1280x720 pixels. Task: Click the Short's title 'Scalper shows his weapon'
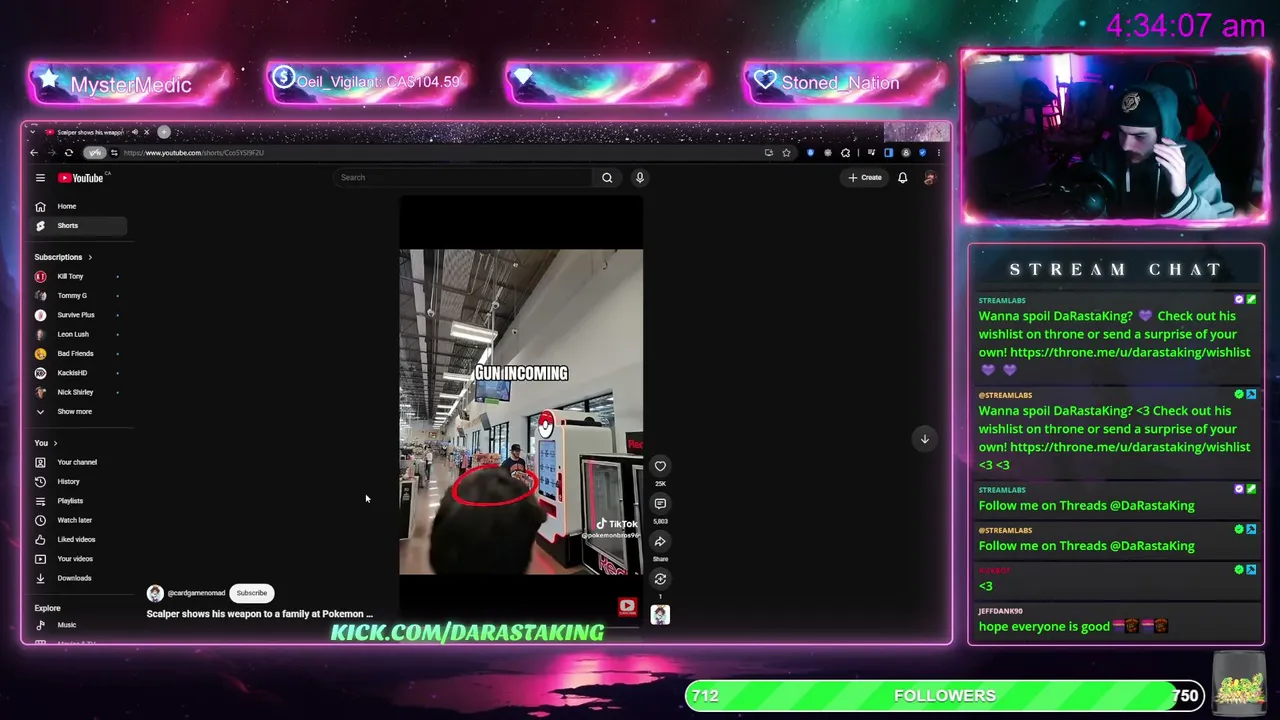pos(259,614)
